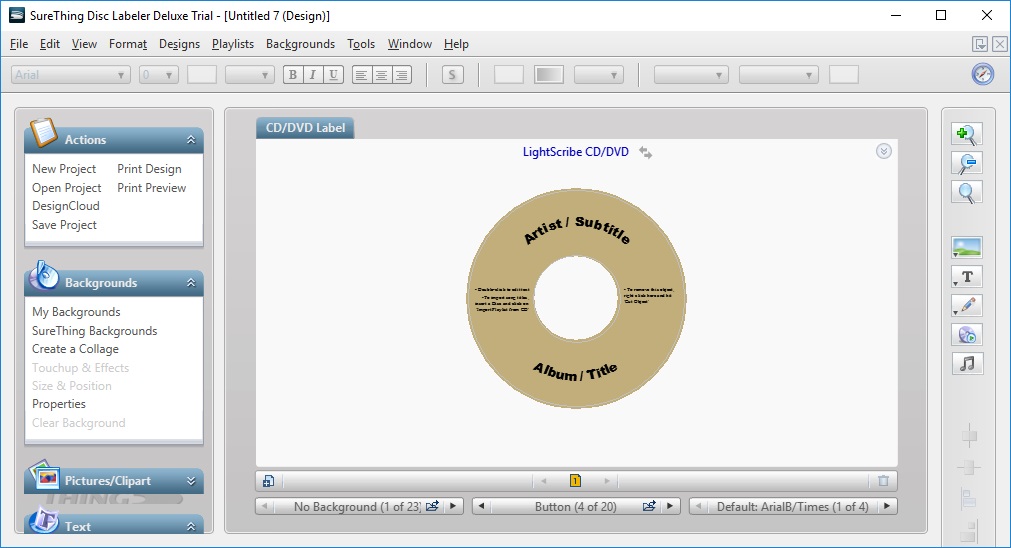Open the Arial font dropdown
Image resolution: width=1011 pixels, height=548 pixels.
pyautogui.click(x=70, y=75)
